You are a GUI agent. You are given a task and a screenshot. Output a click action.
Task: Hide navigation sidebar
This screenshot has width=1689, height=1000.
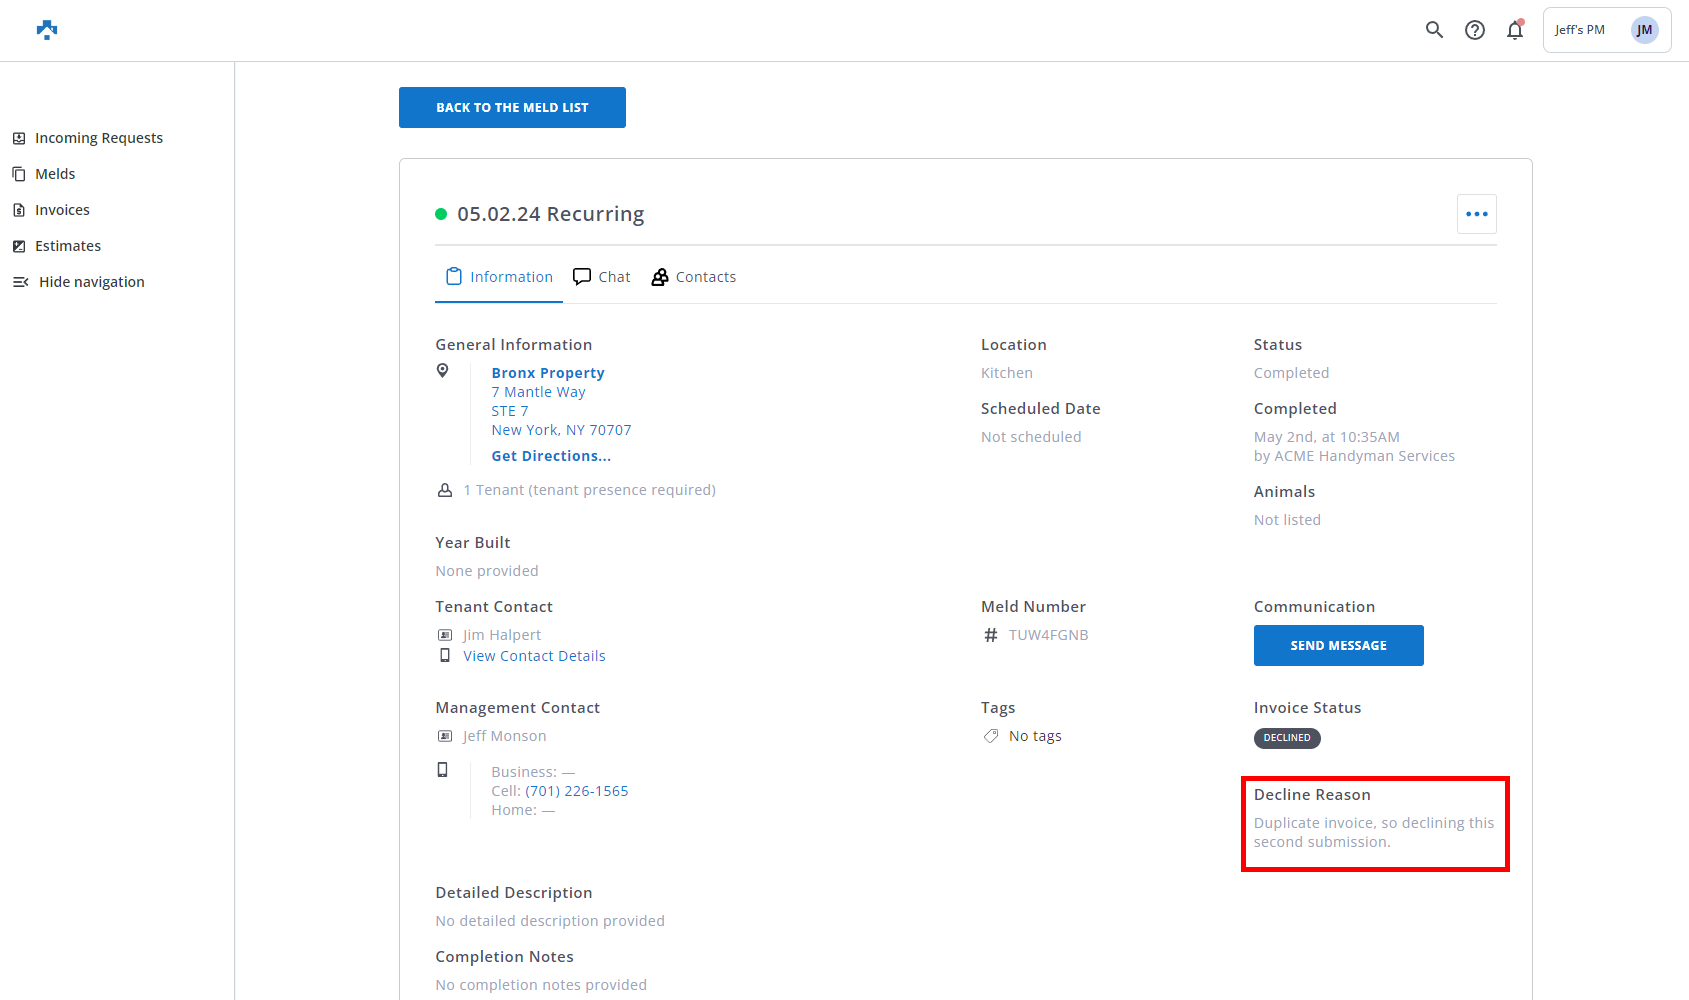click(91, 282)
